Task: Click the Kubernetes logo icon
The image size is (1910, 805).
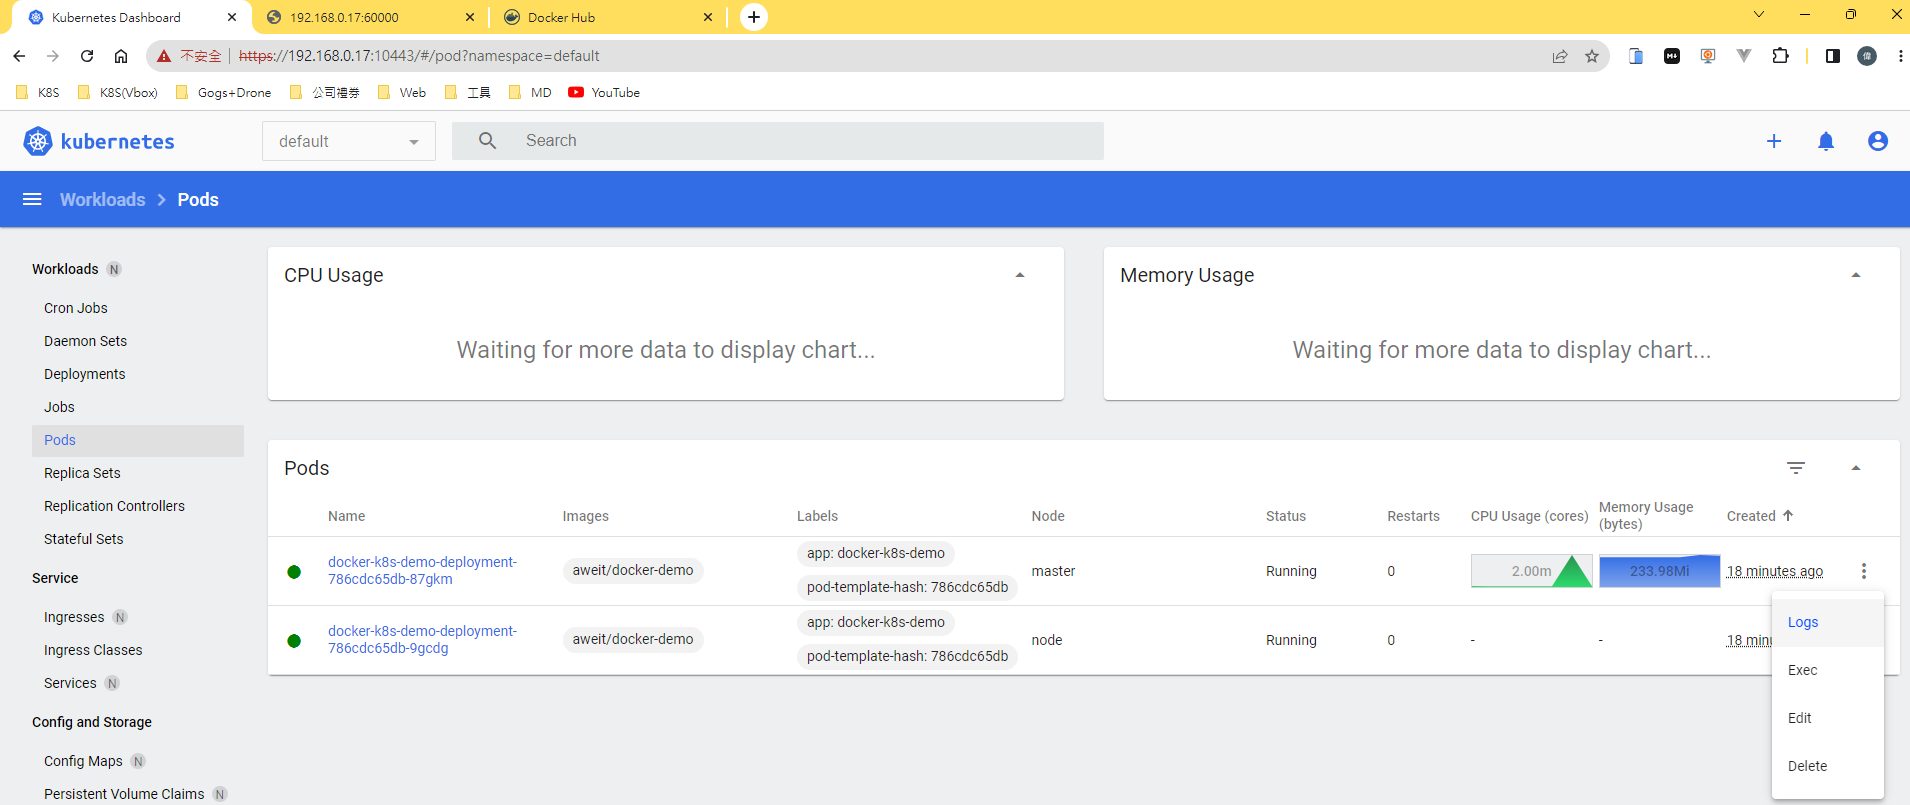Action: pyautogui.click(x=38, y=141)
